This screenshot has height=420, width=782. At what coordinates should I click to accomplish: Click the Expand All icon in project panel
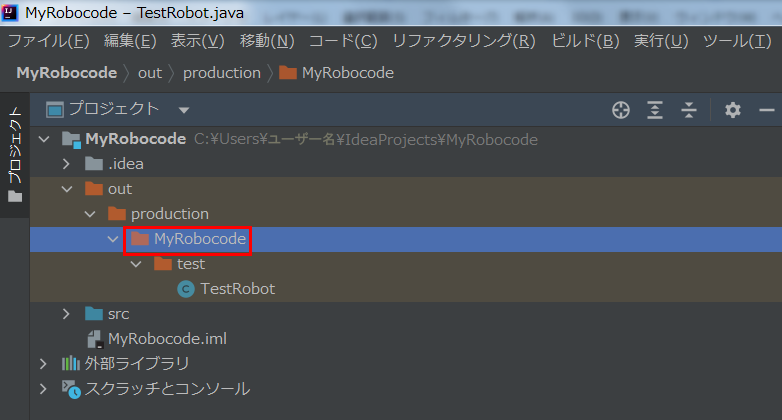click(655, 110)
